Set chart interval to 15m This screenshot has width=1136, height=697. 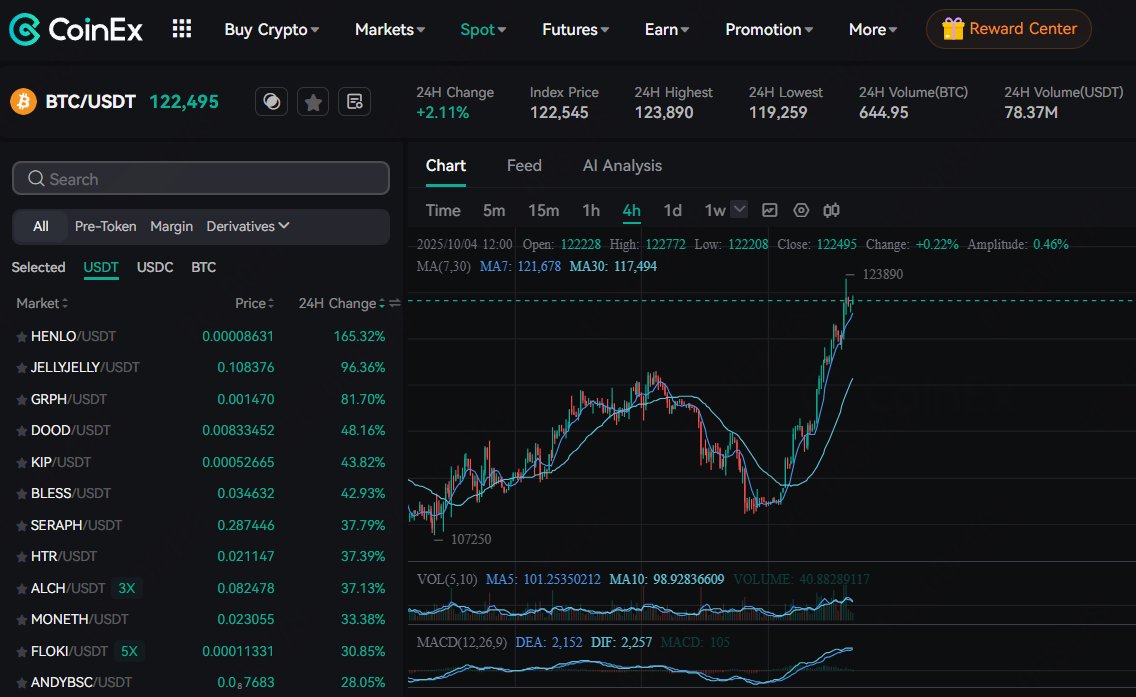tap(543, 210)
